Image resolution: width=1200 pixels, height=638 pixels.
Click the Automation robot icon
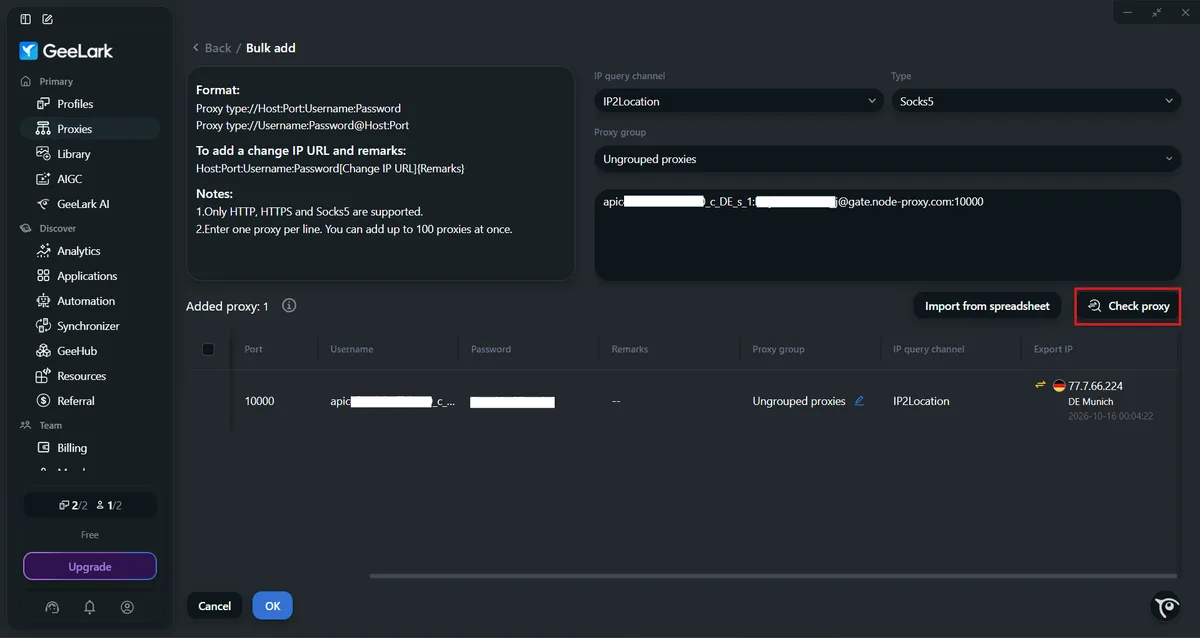43,301
